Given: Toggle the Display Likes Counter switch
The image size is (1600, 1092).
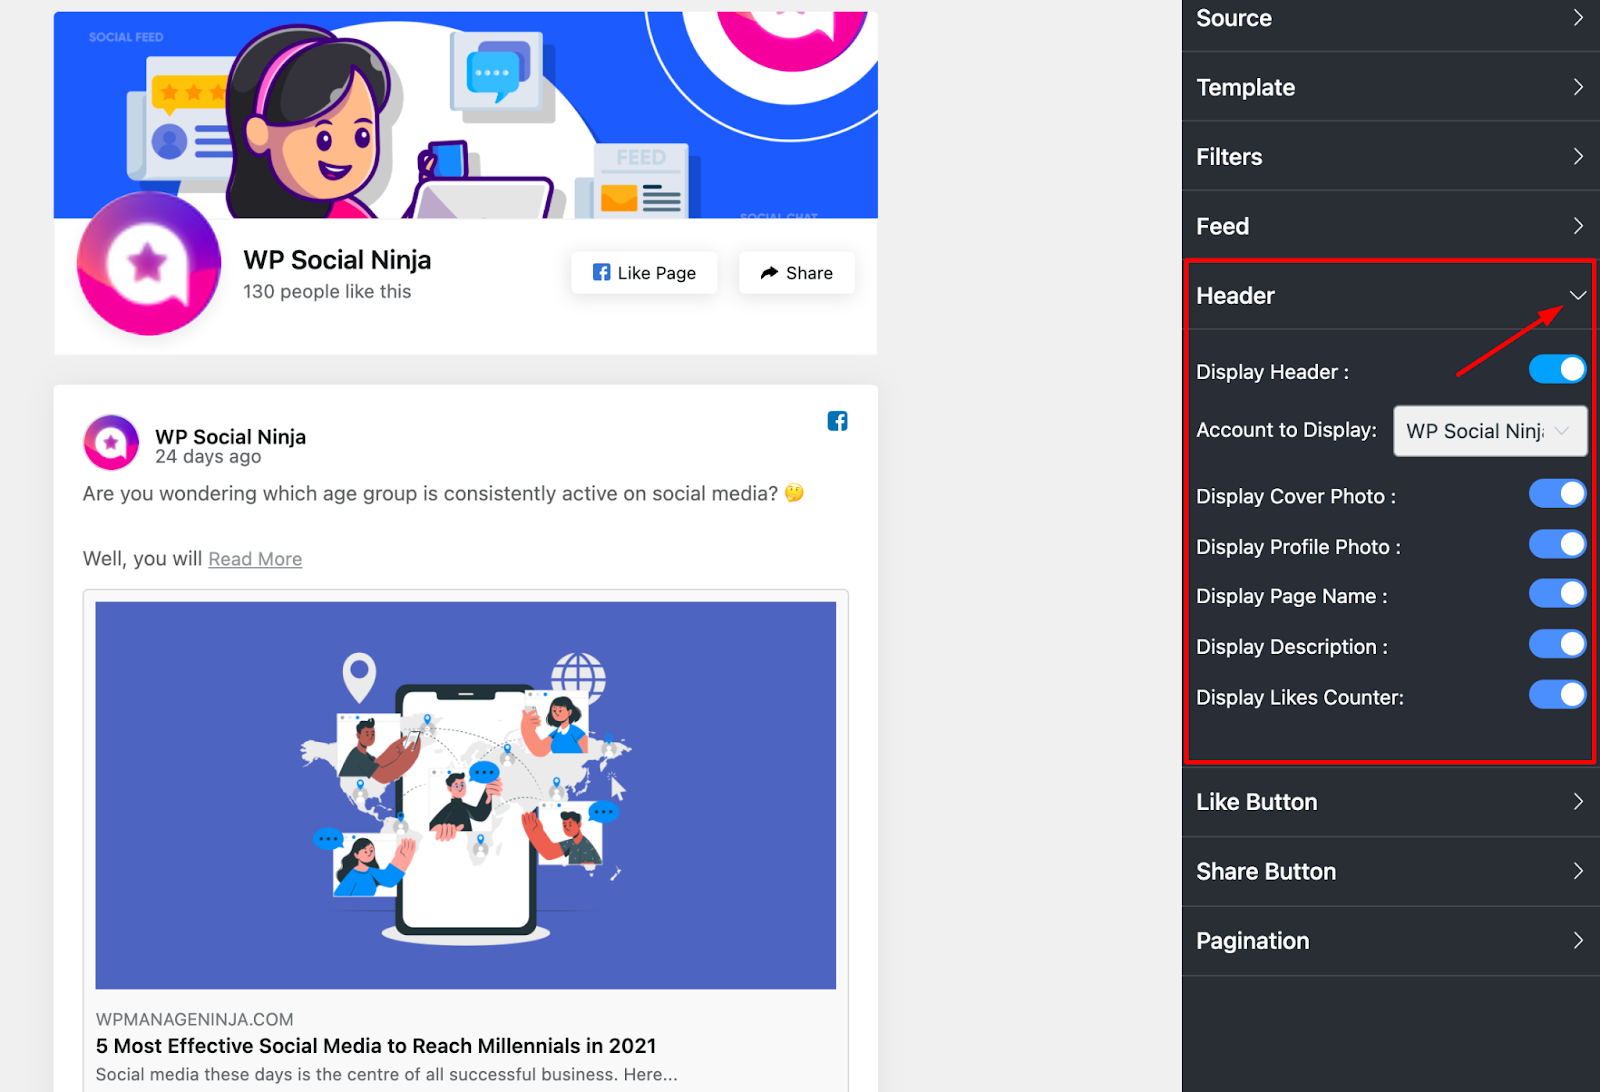Looking at the screenshot, I should (1557, 695).
